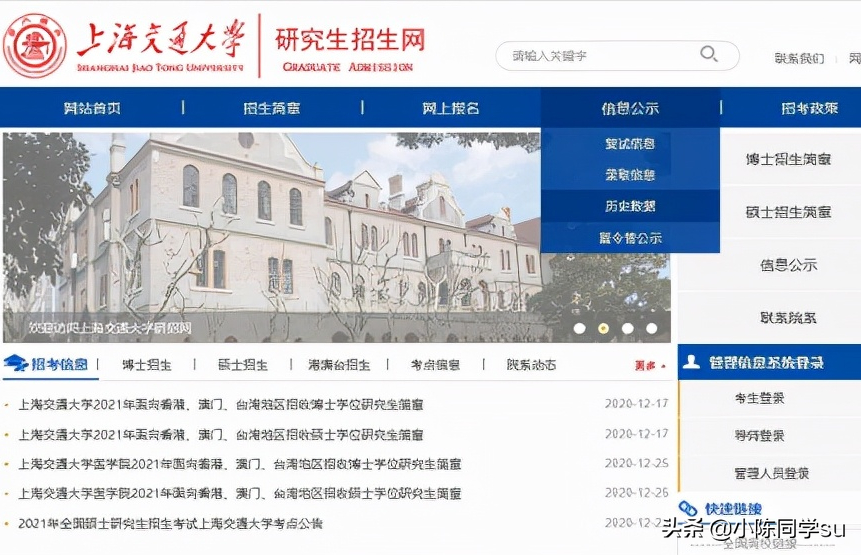
Task: Click the date 2020-12-25
Action: tap(636, 463)
